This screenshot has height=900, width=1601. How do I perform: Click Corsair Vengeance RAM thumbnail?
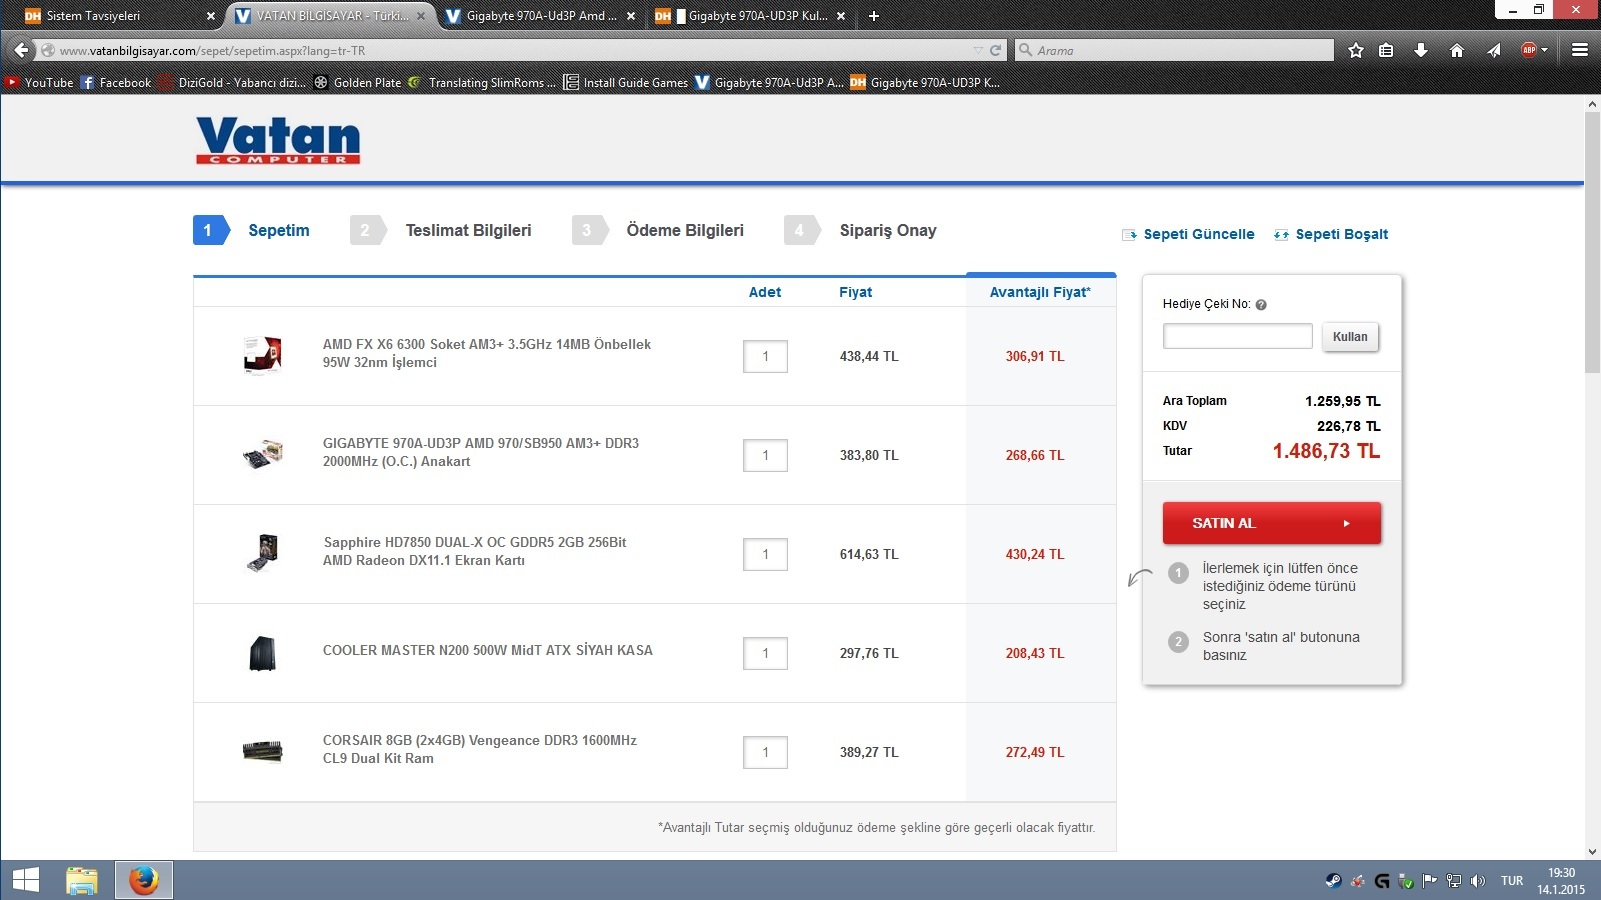point(262,751)
